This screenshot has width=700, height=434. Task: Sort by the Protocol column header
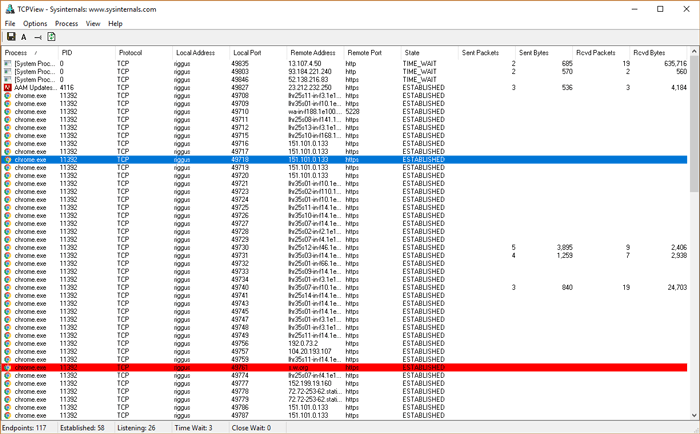(144, 53)
